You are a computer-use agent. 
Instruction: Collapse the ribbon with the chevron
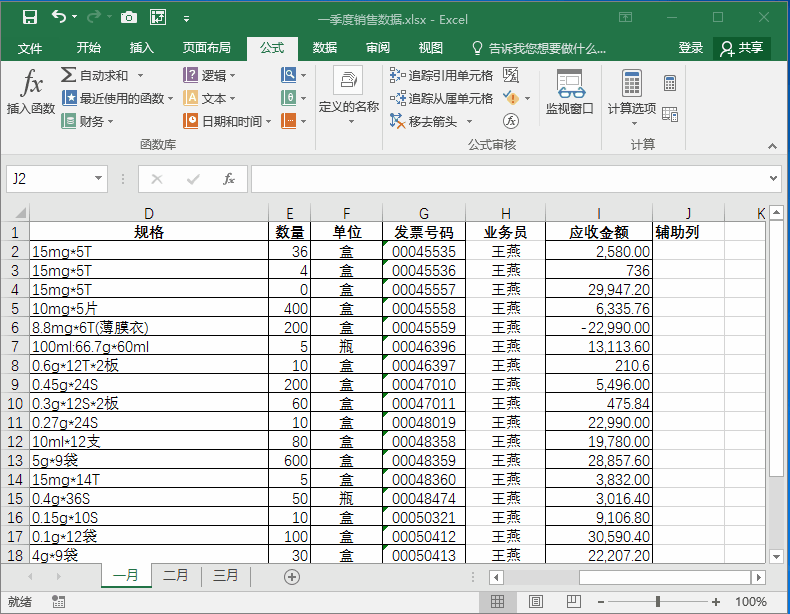[x=772, y=146]
